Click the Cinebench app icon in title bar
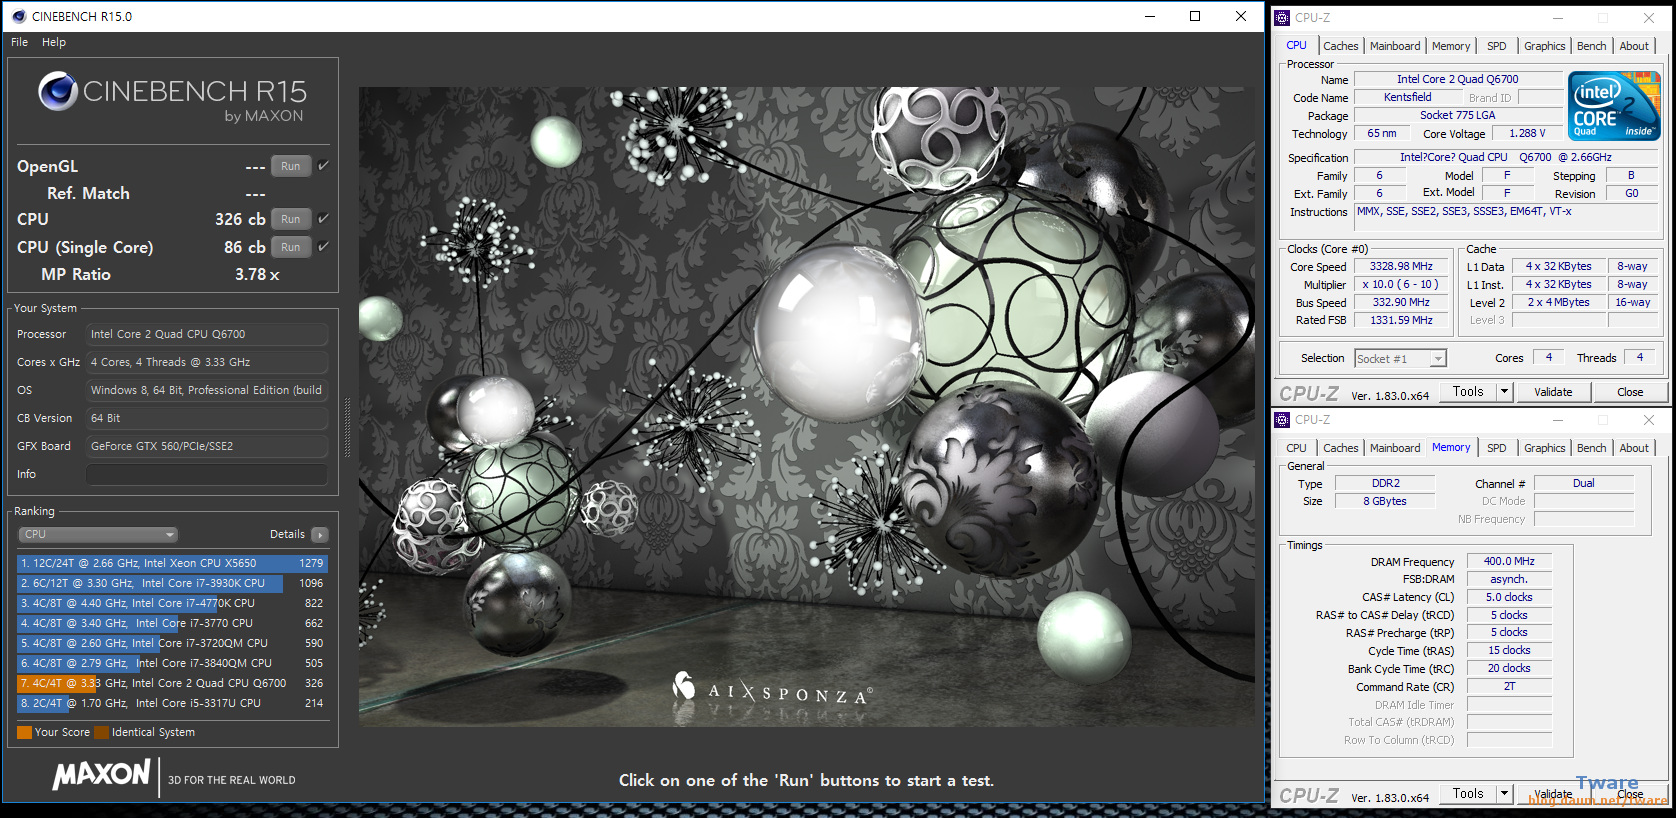 (19, 16)
